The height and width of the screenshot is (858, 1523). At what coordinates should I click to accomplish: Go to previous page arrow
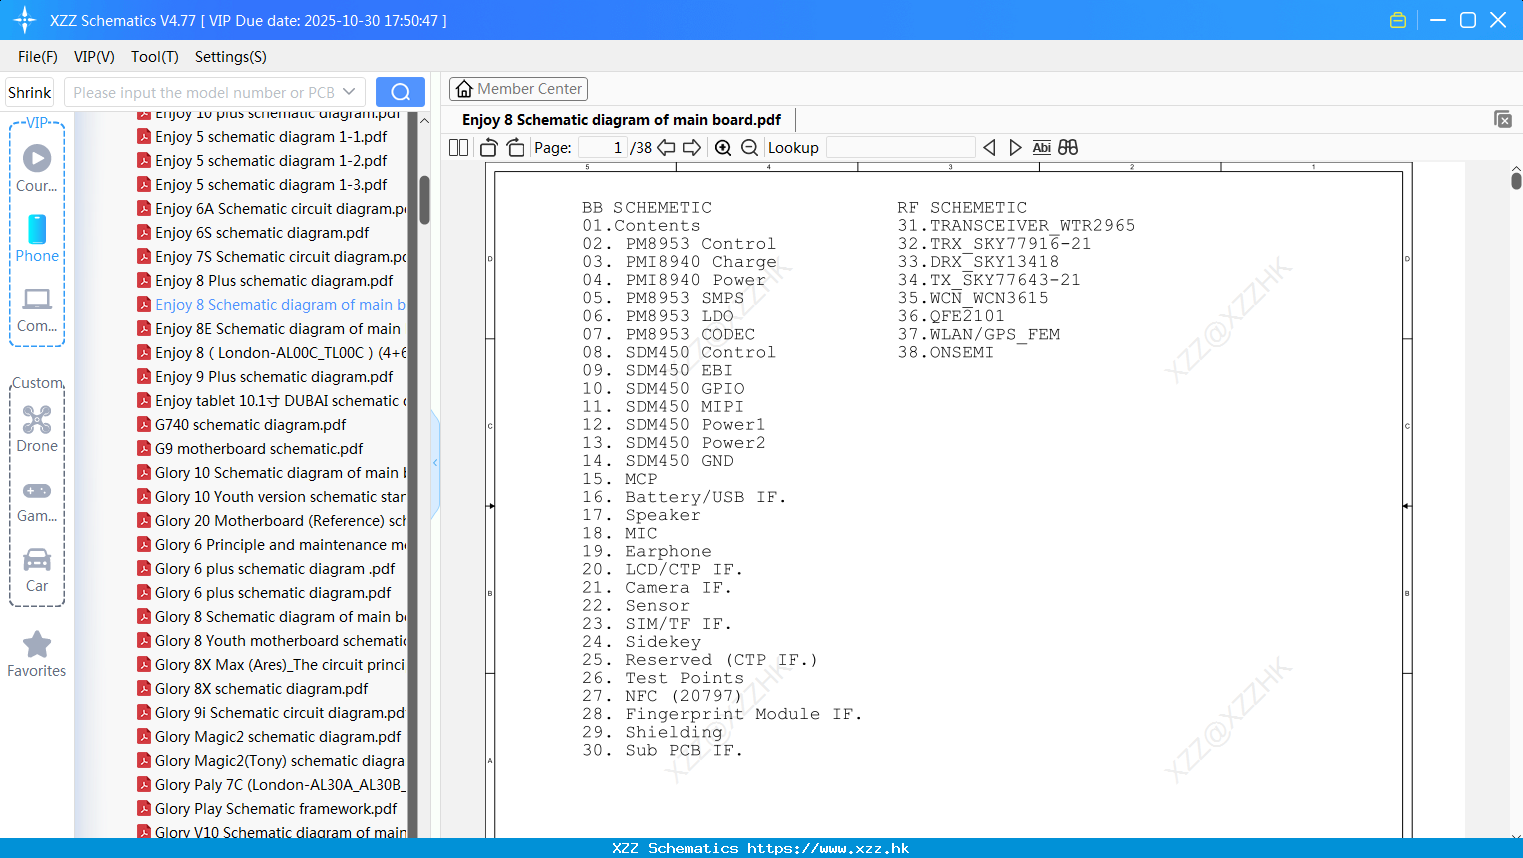[666, 147]
